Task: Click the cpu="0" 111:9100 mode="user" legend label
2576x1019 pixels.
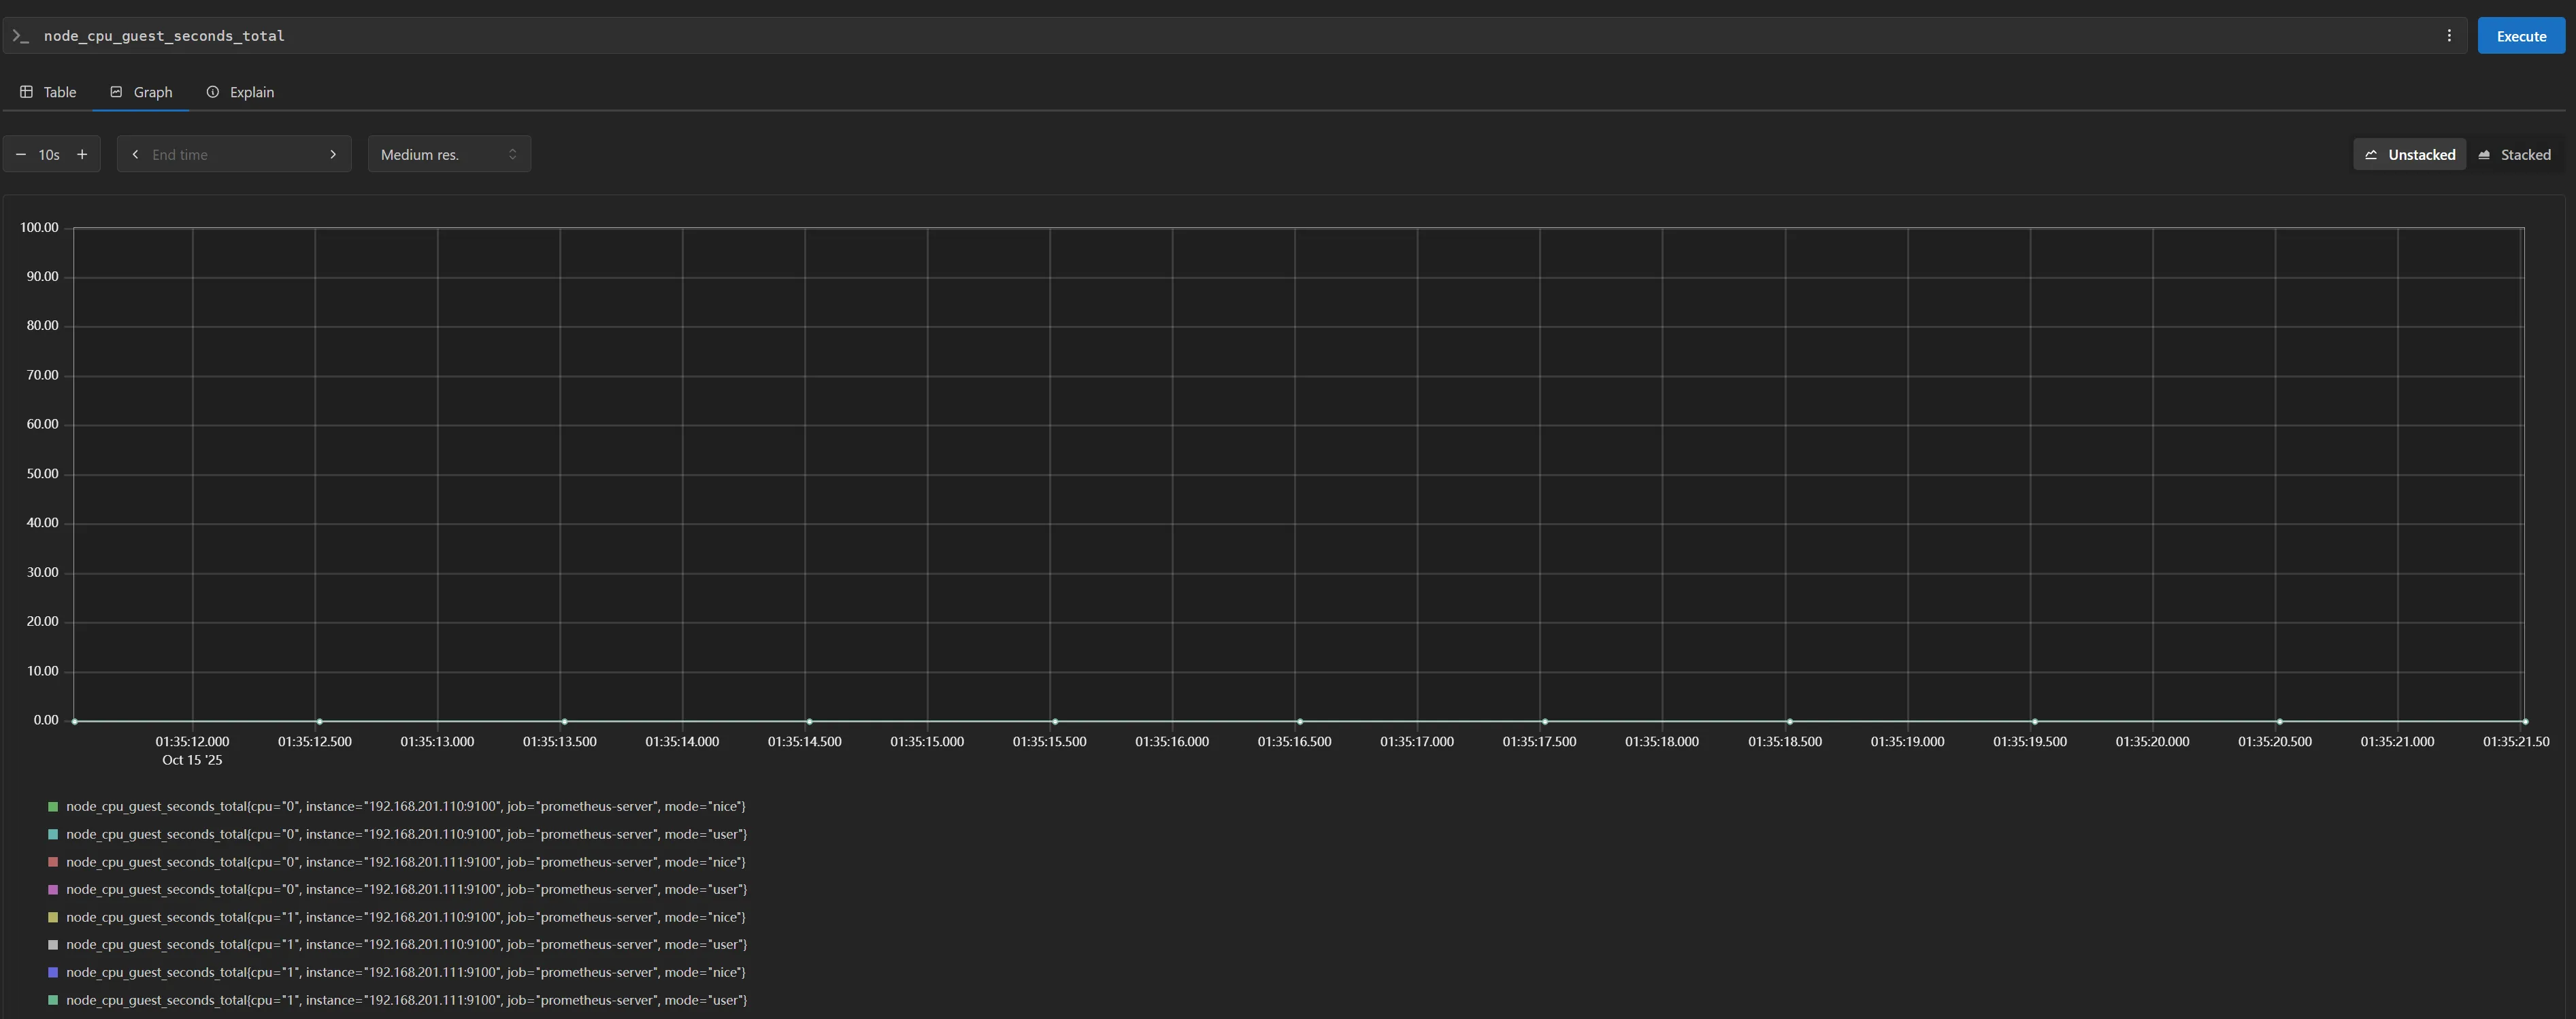Action: [405, 889]
